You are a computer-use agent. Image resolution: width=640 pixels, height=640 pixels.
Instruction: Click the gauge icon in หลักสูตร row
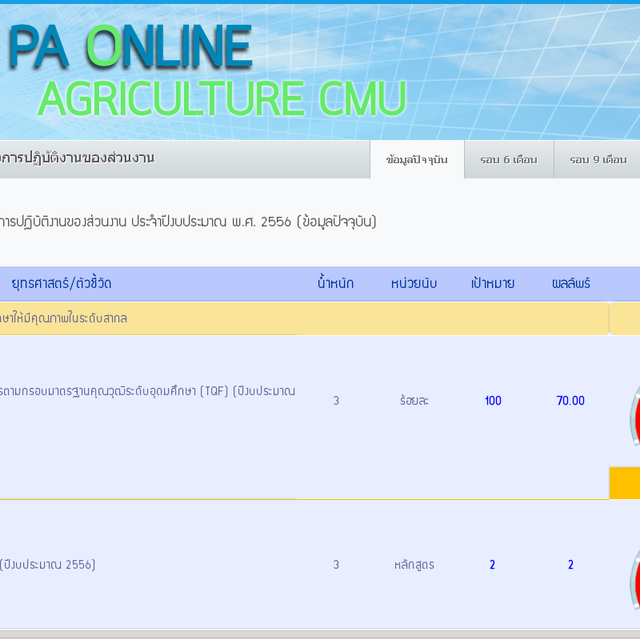click(635, 580)
